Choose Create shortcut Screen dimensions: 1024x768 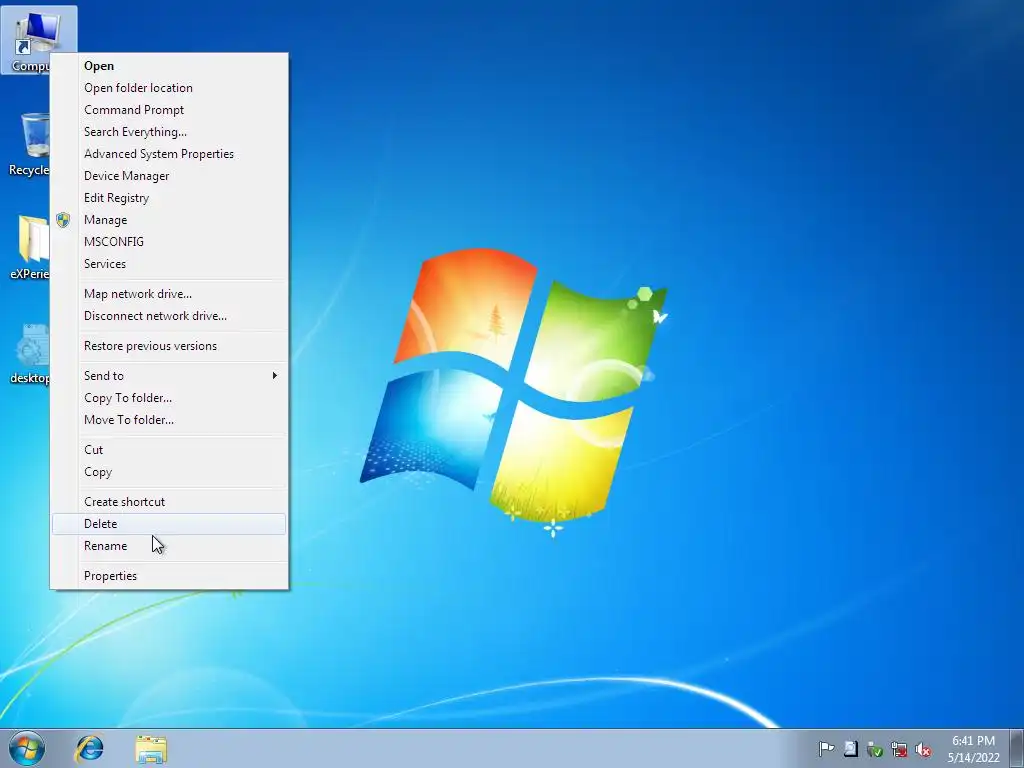(x=169, y=502)
